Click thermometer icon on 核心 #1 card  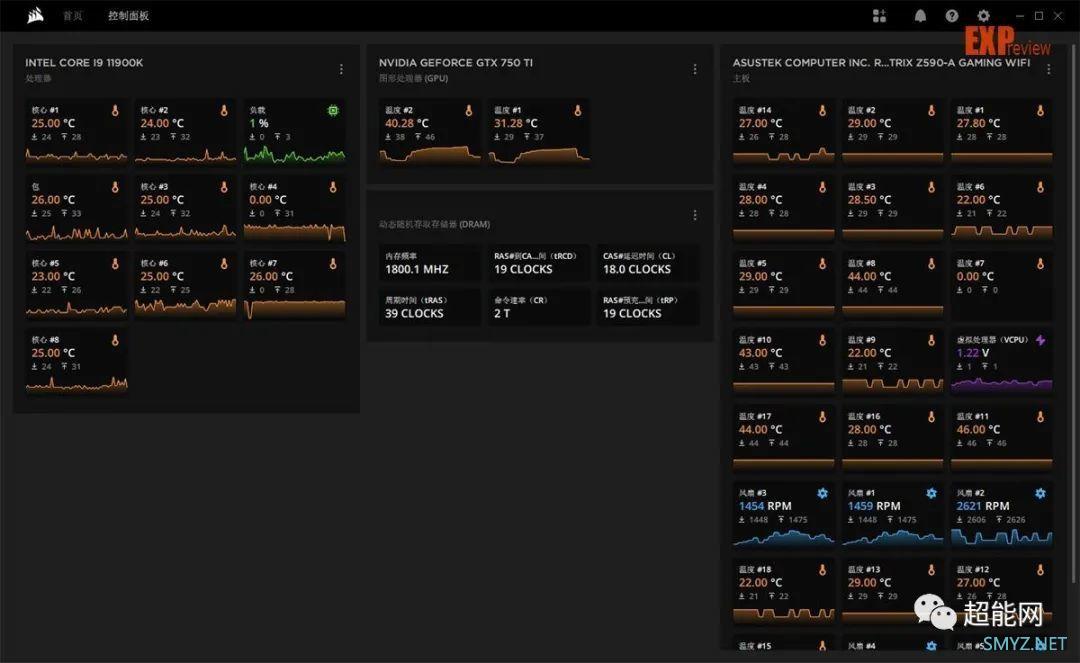pyautogui.click(x=115, y=110)
